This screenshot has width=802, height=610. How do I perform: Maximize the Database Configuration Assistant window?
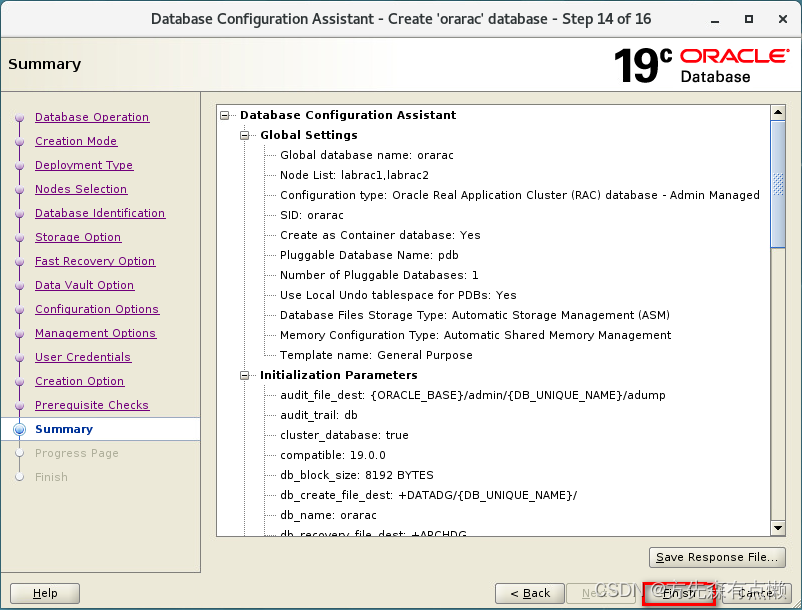tap(749, 19)
